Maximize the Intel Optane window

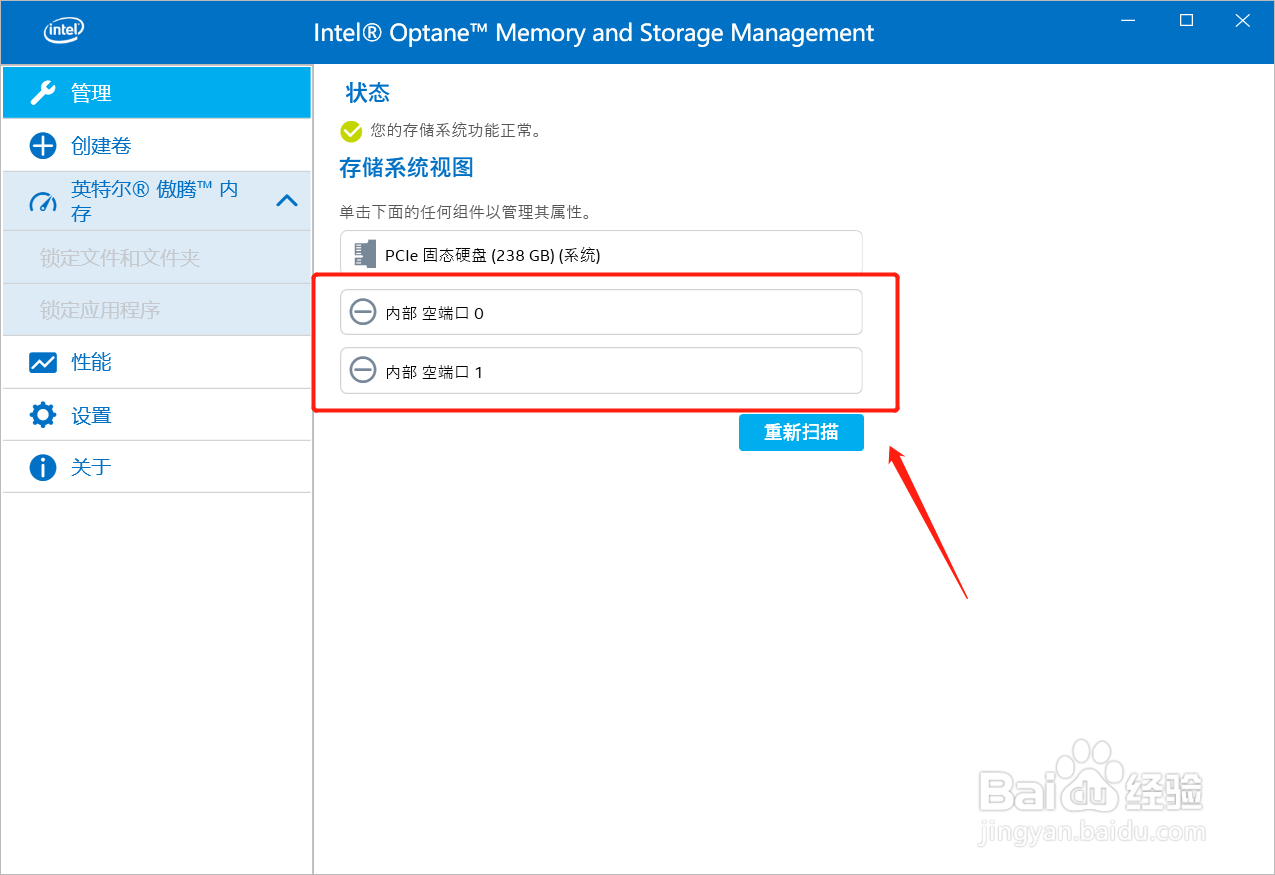[x=1187, y=20]
